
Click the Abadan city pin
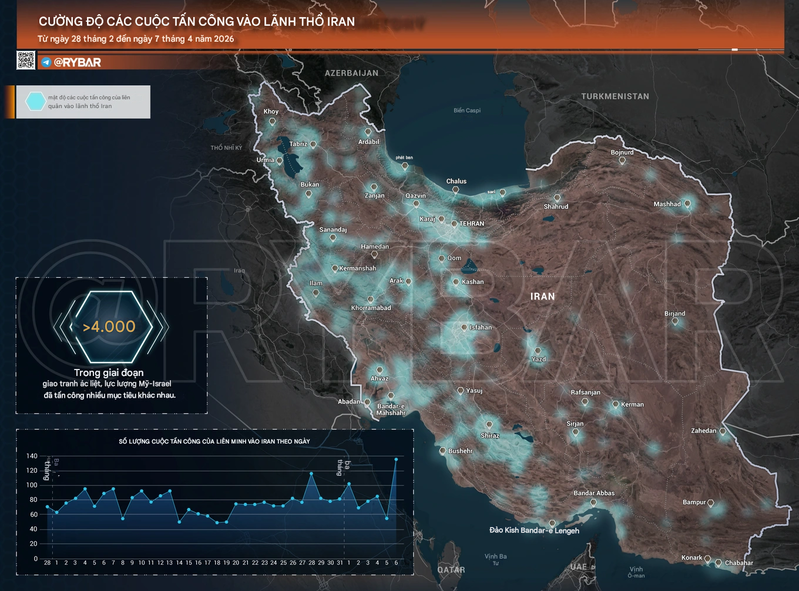coord(367,402)
